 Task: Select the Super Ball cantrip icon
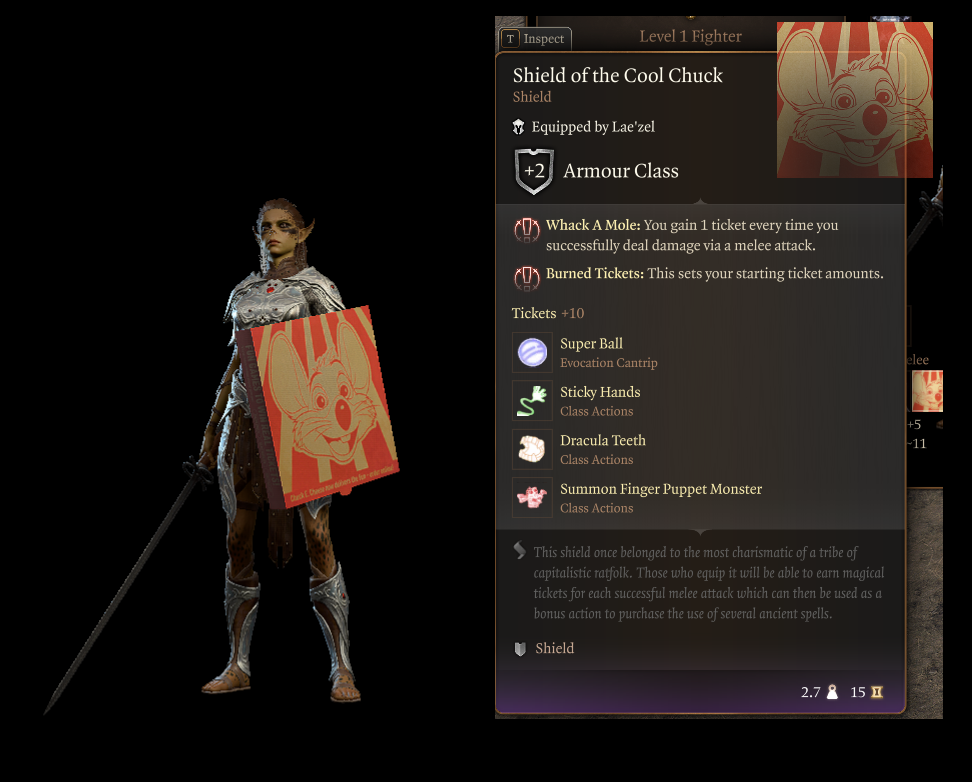click(532, 352)
